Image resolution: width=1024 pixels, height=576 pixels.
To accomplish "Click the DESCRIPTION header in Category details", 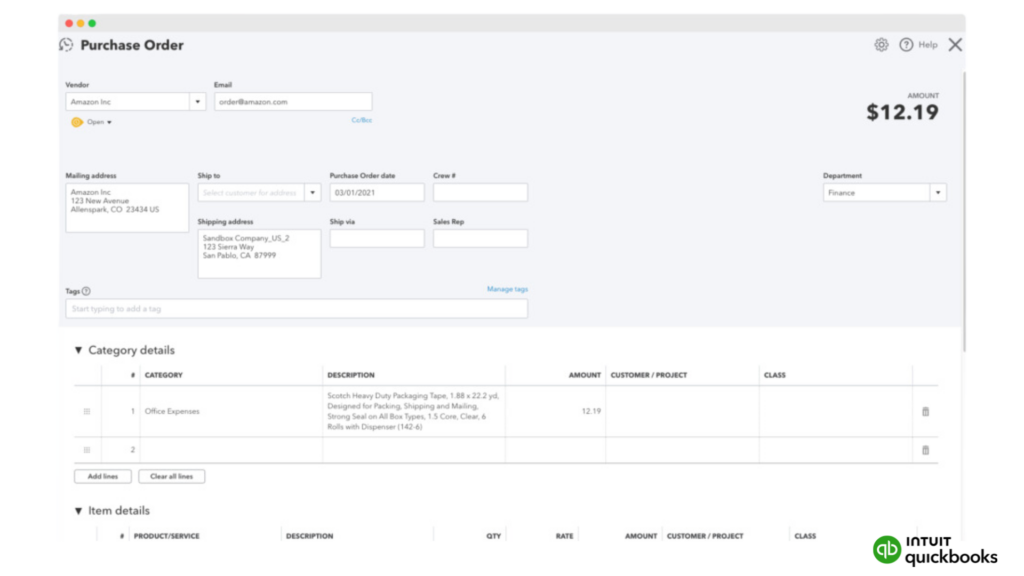I will (351, 376).
